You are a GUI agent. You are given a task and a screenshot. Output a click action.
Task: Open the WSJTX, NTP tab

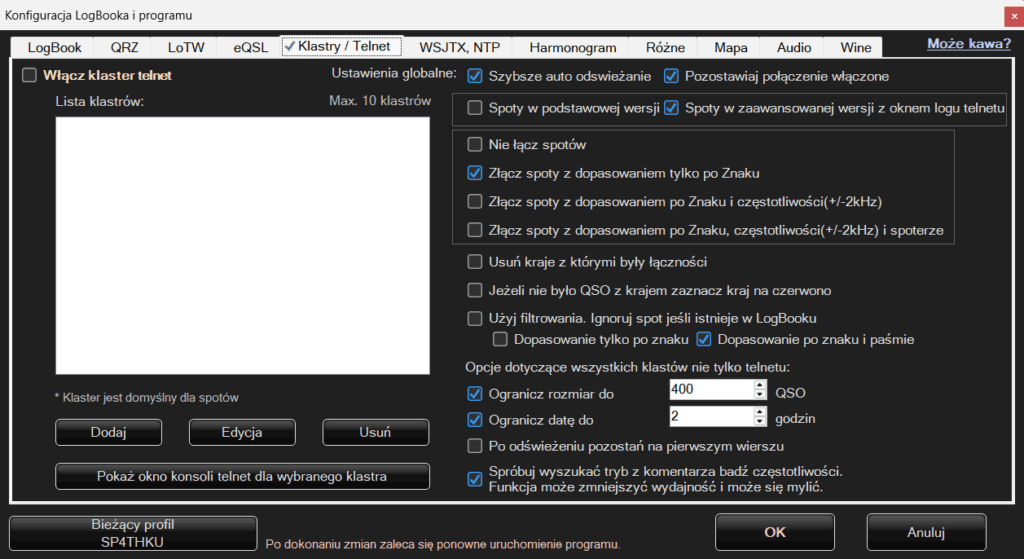click(x=459, y=47)
